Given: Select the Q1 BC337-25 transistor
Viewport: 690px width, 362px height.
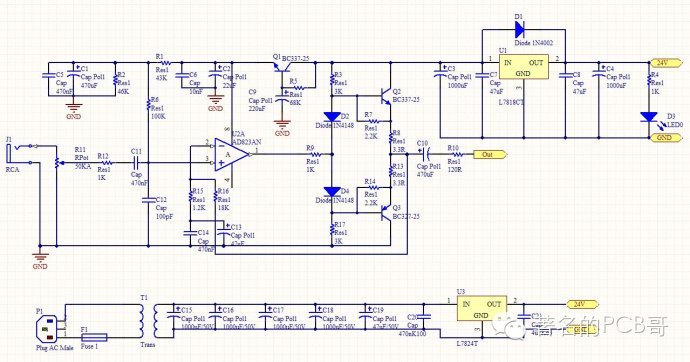Looking at the screenshot, I should pos(282,67).
